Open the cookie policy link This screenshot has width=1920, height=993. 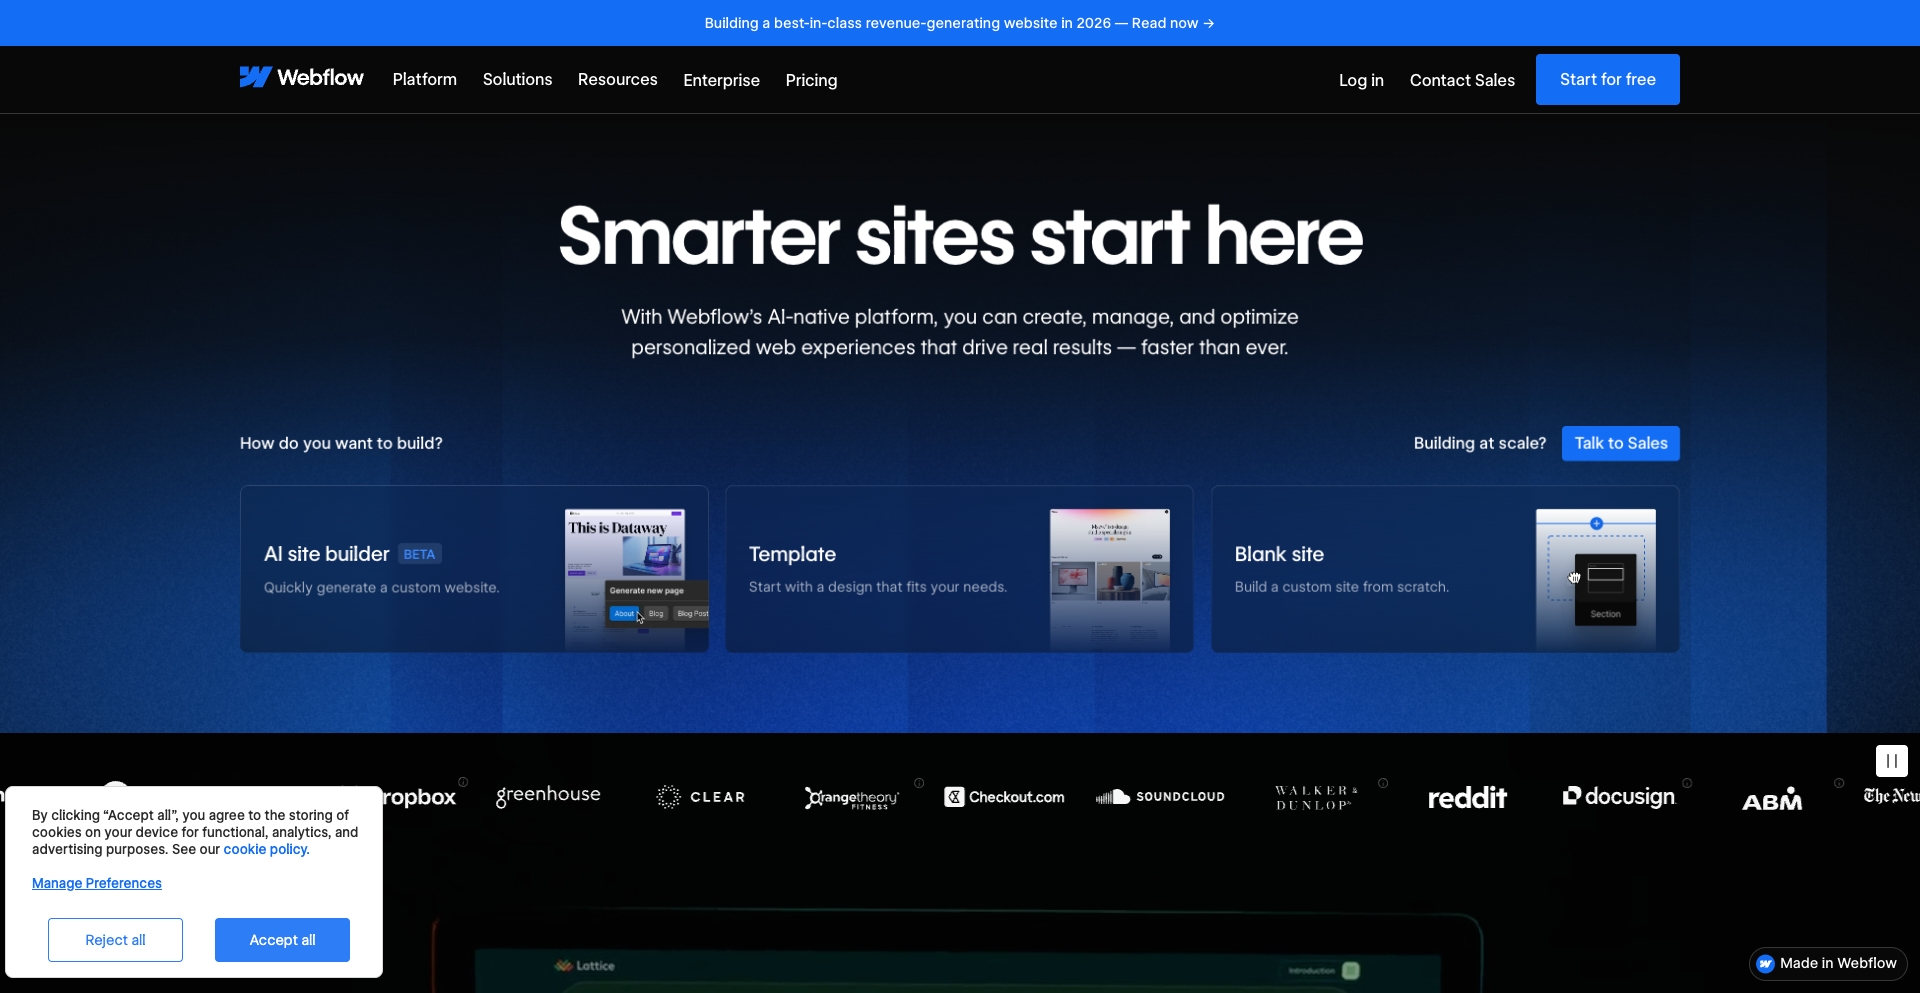click(x=265, y=849)
